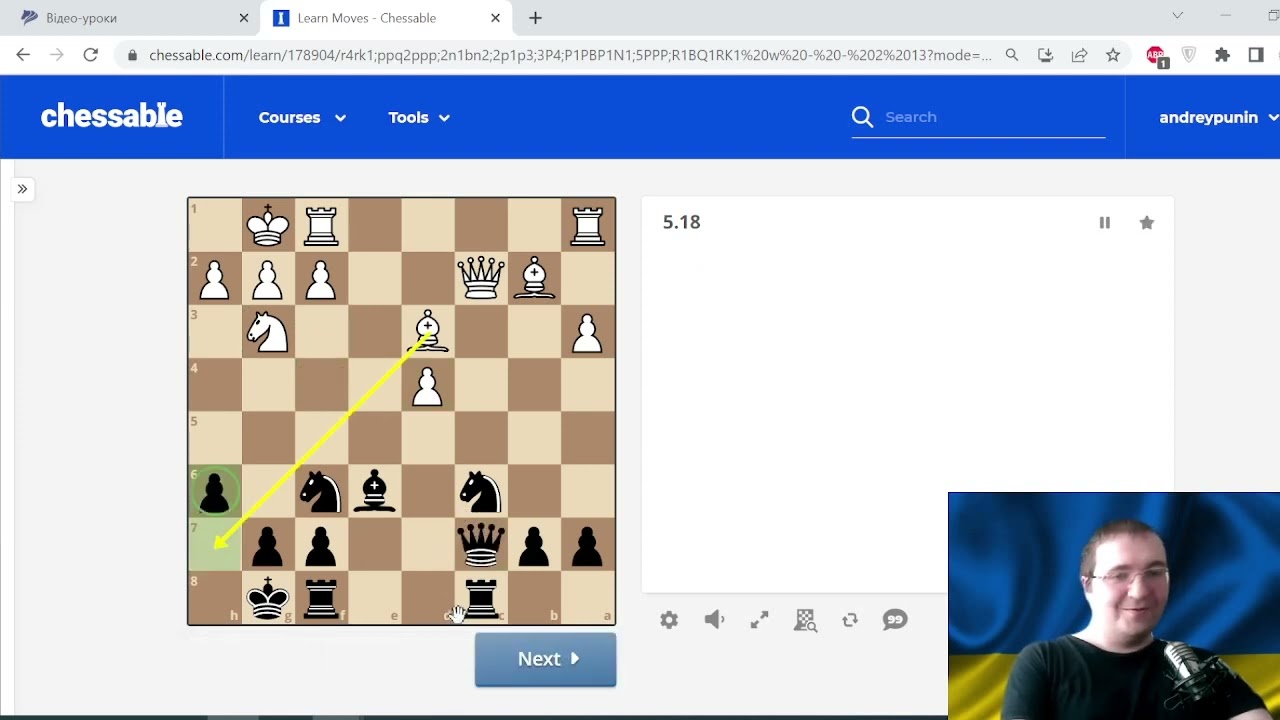View site security lock icon
The width and height of the screenshot is (1280, 720).
coord(132,55)
